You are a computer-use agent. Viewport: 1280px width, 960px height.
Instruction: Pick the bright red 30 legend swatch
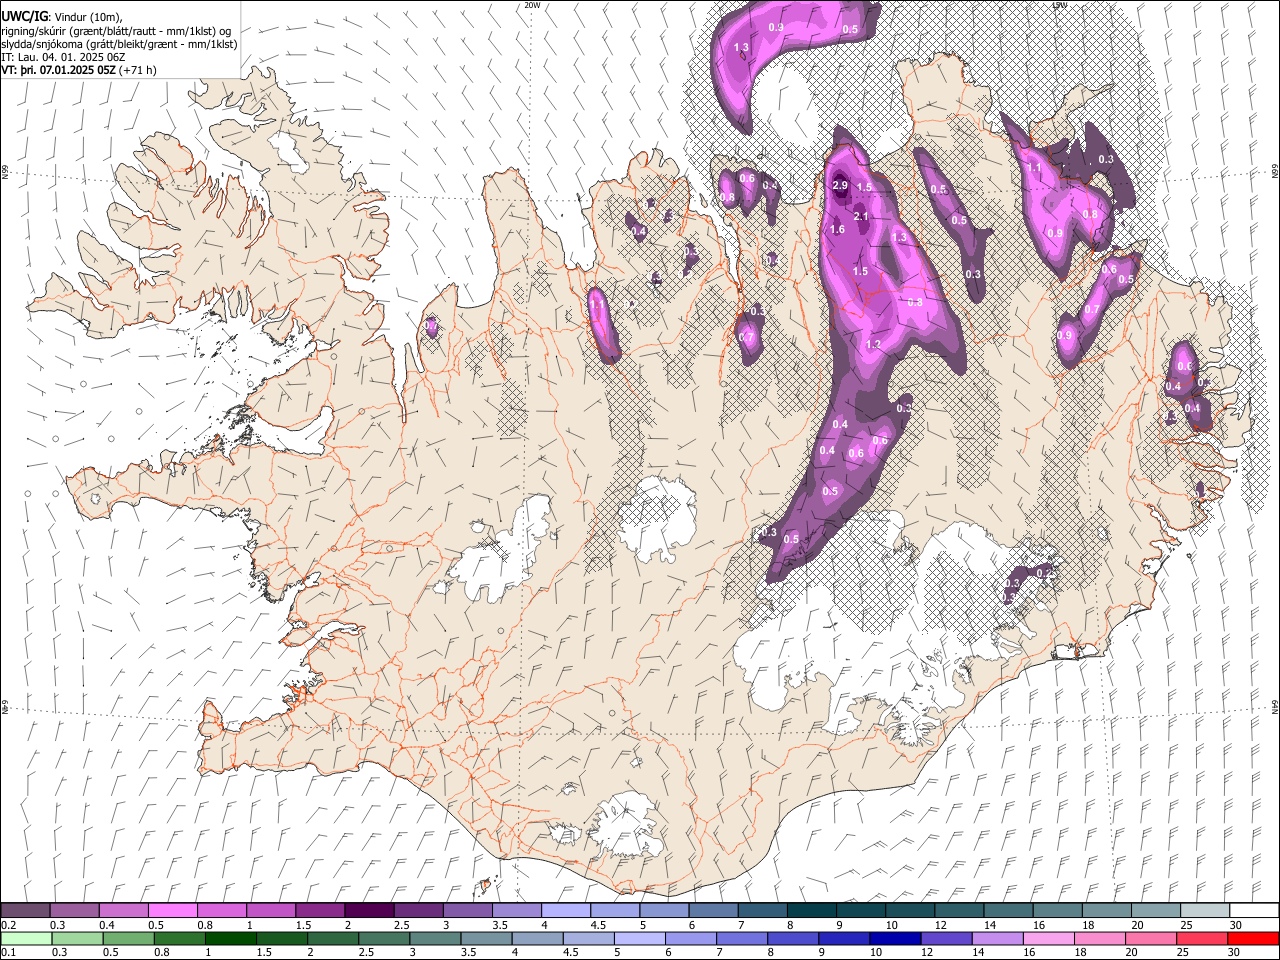(1254, 938)
